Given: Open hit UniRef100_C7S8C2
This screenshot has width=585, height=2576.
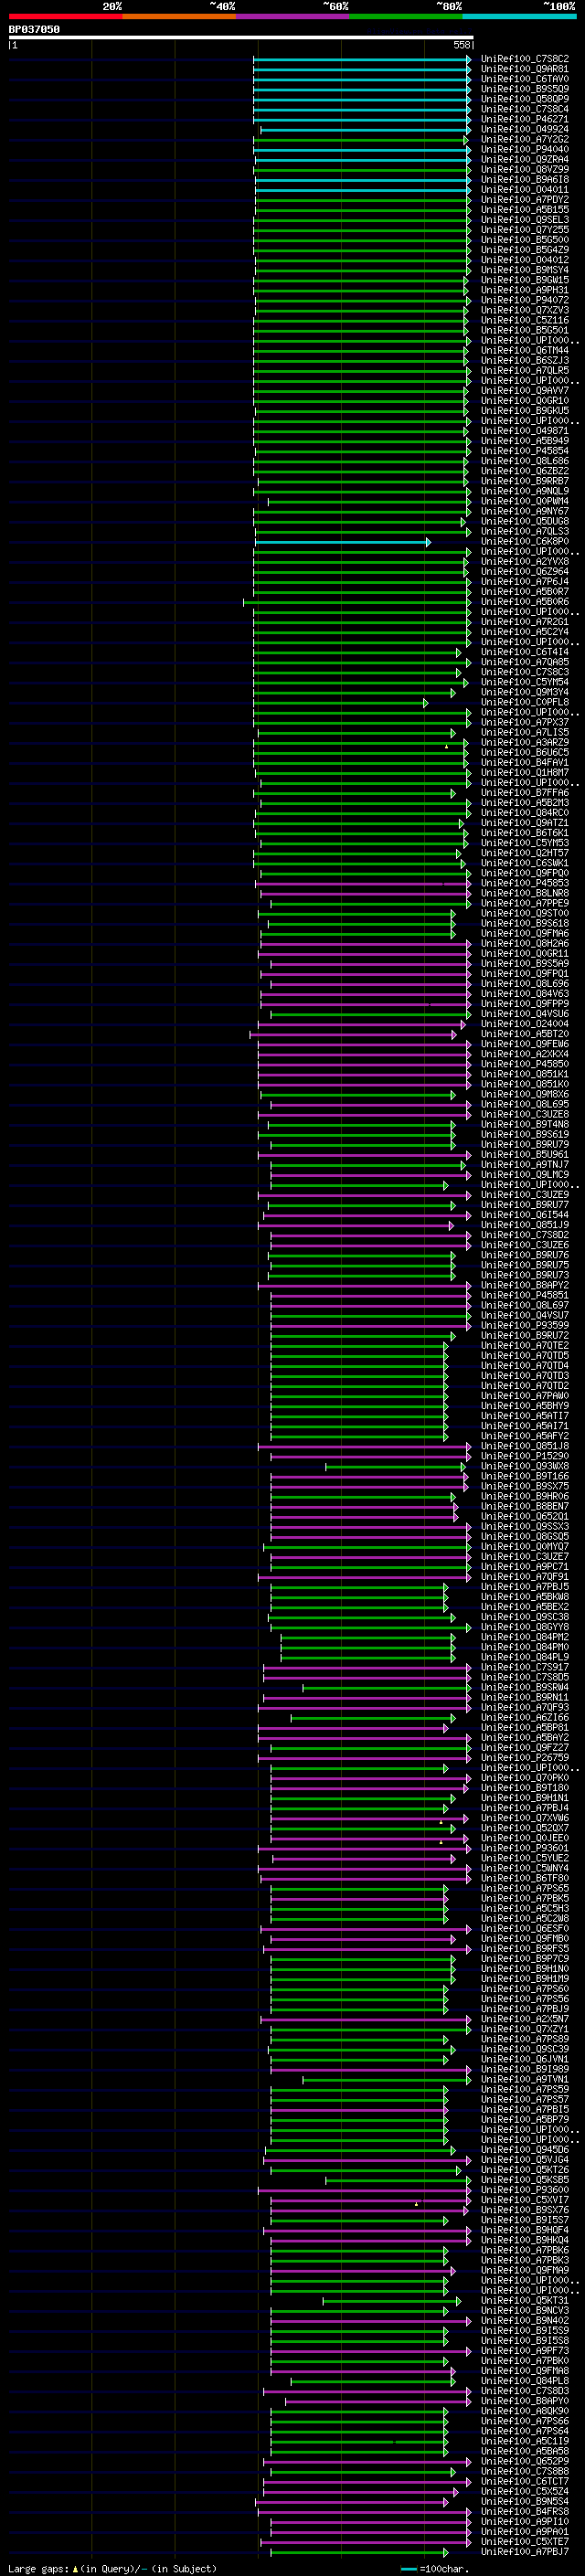Looking at the screenshot, I should point(525,59).
